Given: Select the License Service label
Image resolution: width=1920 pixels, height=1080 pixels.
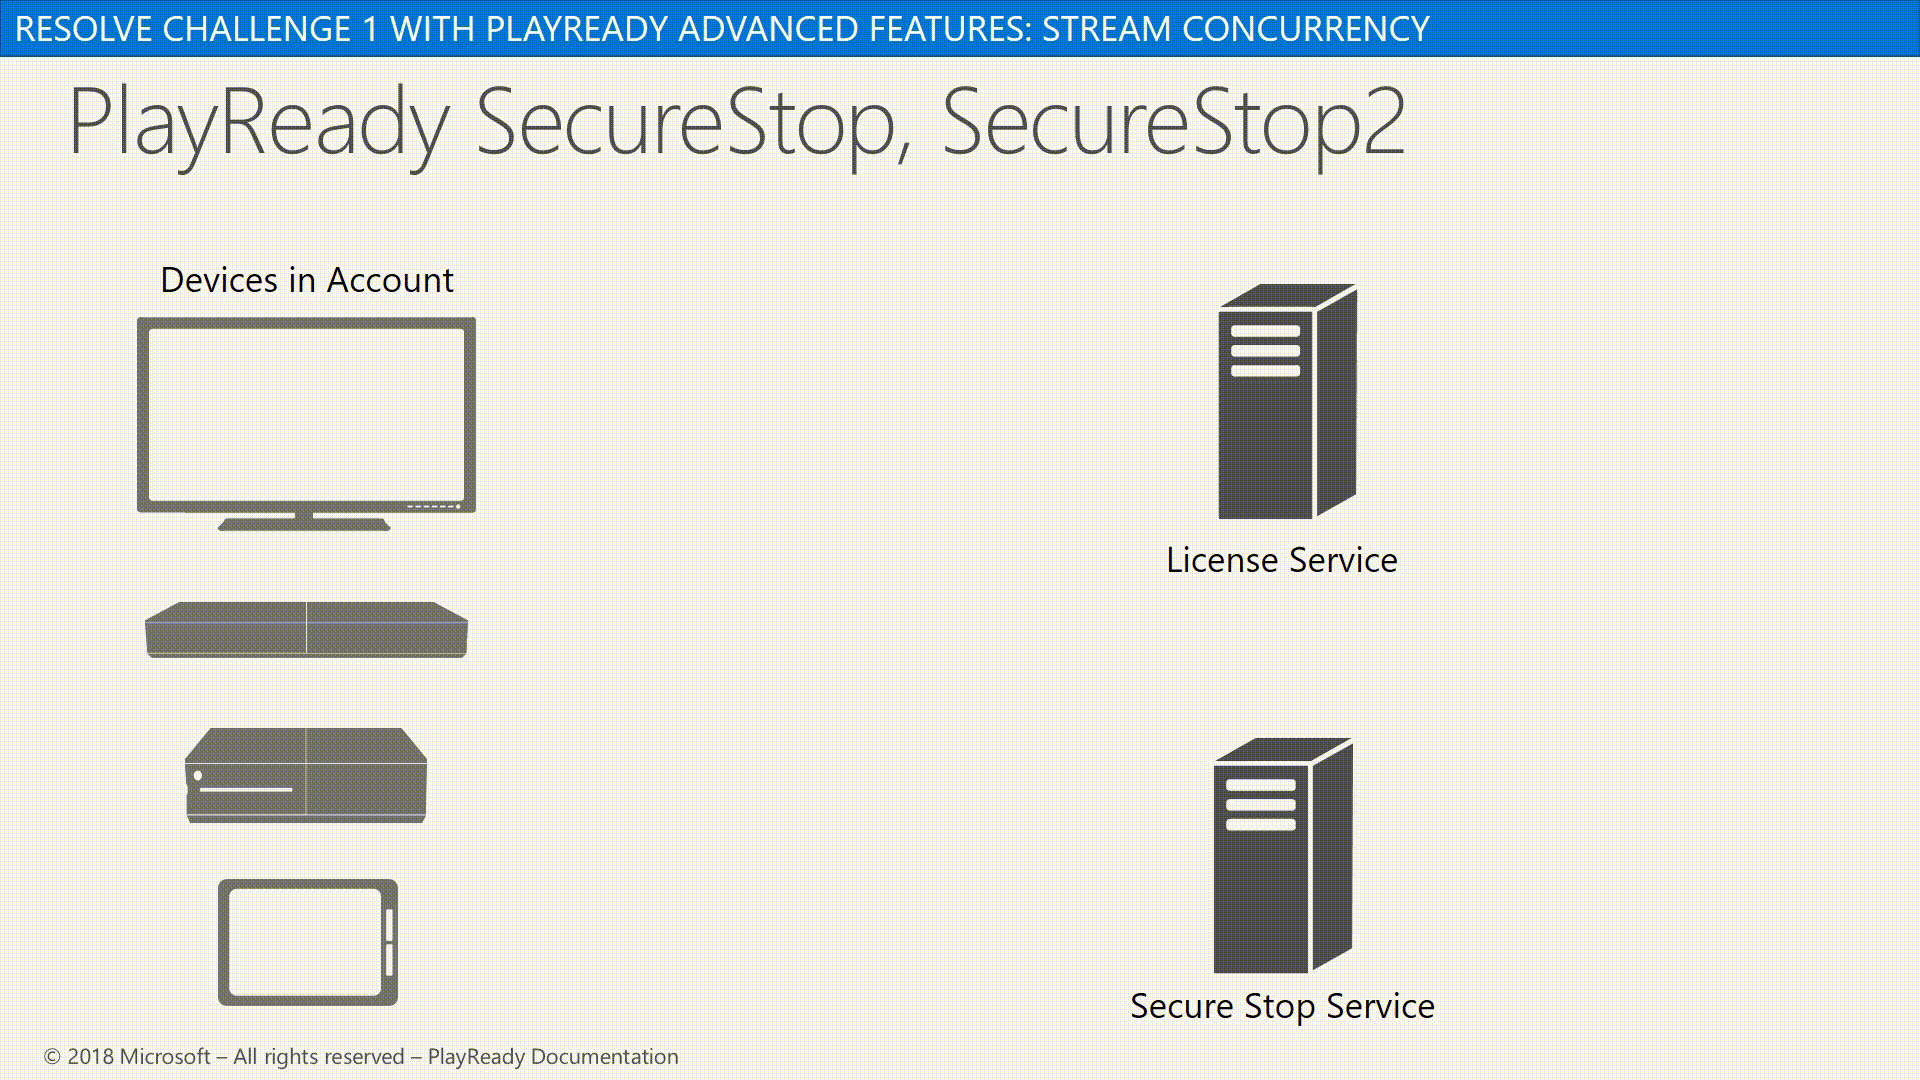Looking at the screenshot, I should [1280, 559].
